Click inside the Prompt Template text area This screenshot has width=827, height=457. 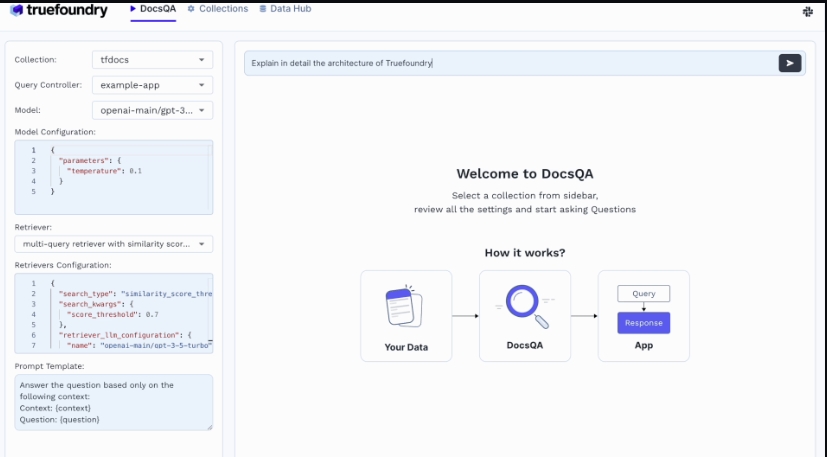click(x=113, y=402)
